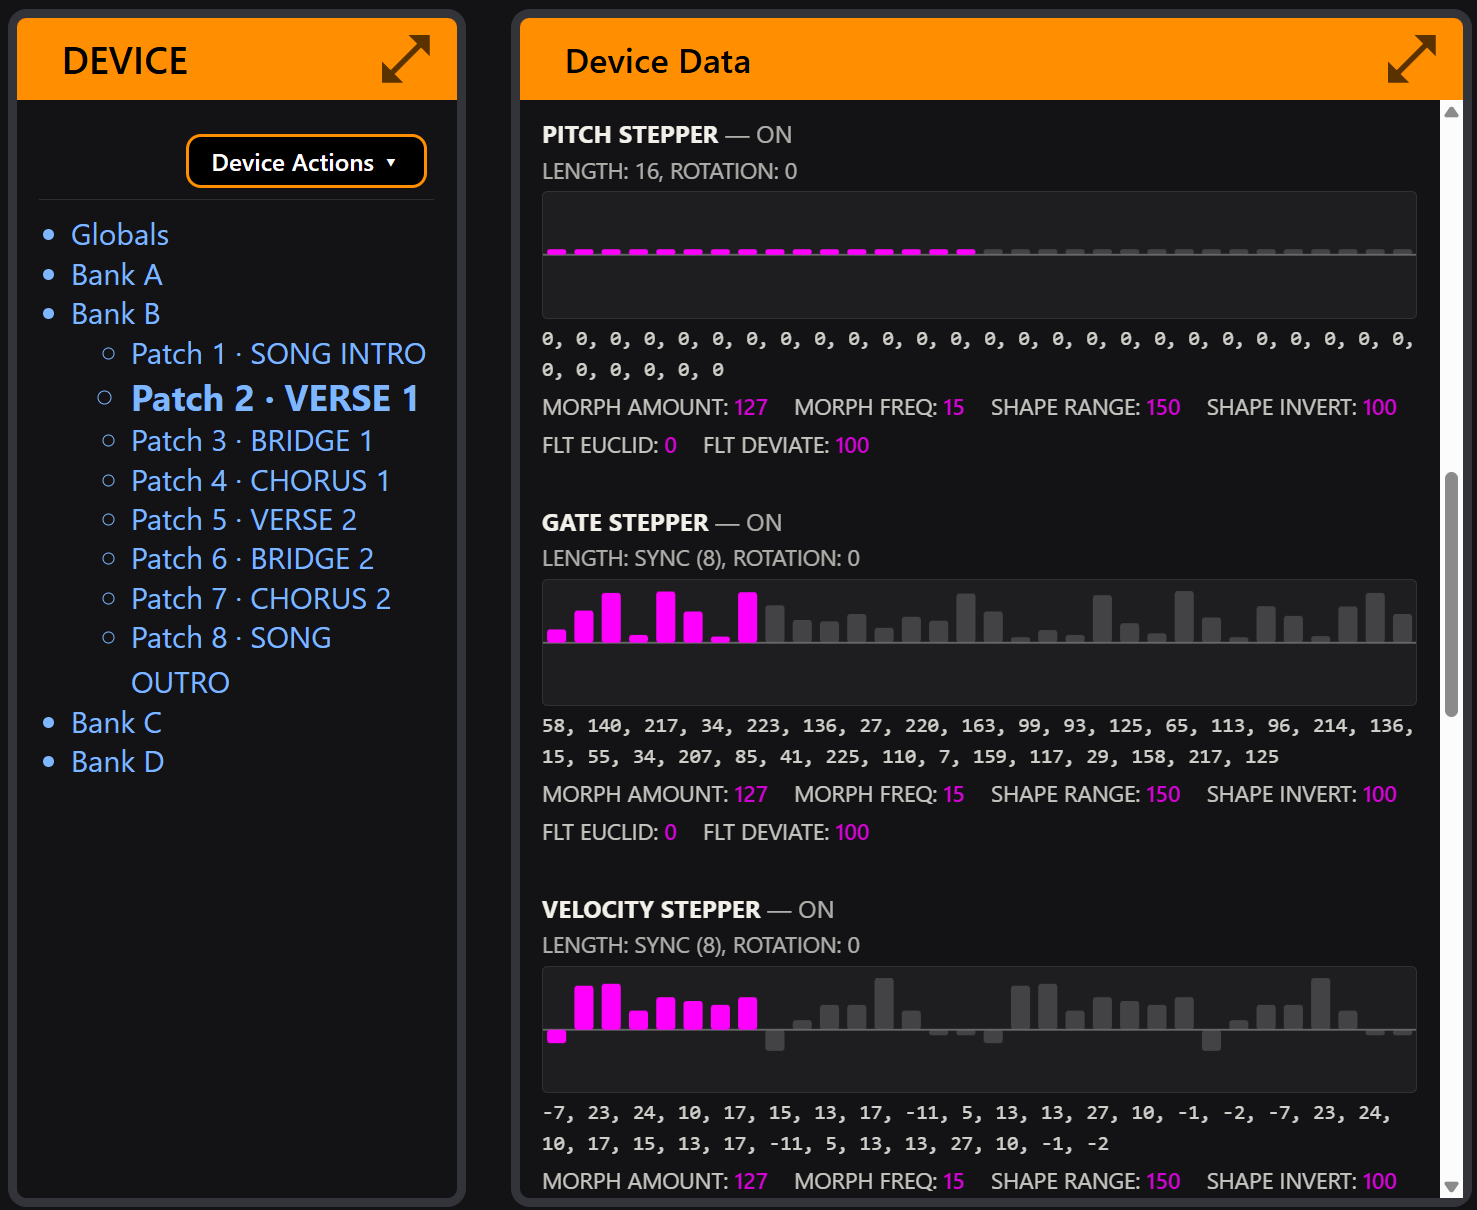Click the Gate Stepper bar chart
This screenshot has width=1477, height=1210.
click(979, 642)
